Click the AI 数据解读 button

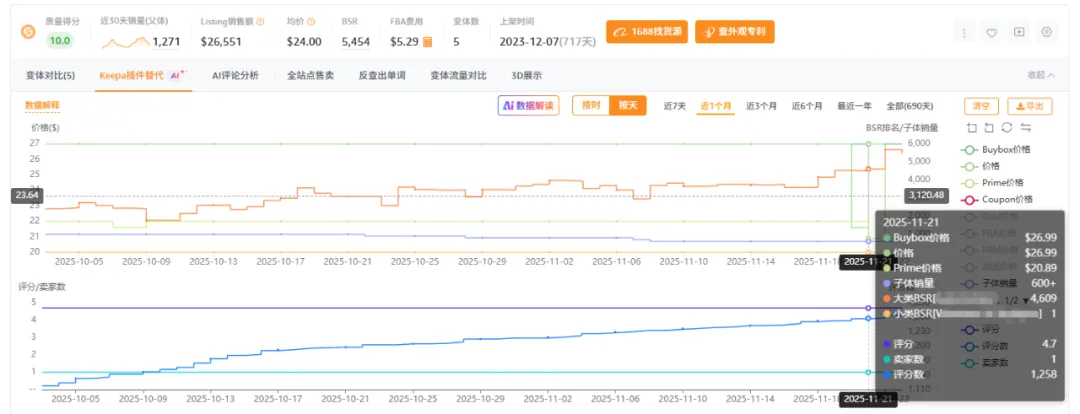tap(528, 106)
